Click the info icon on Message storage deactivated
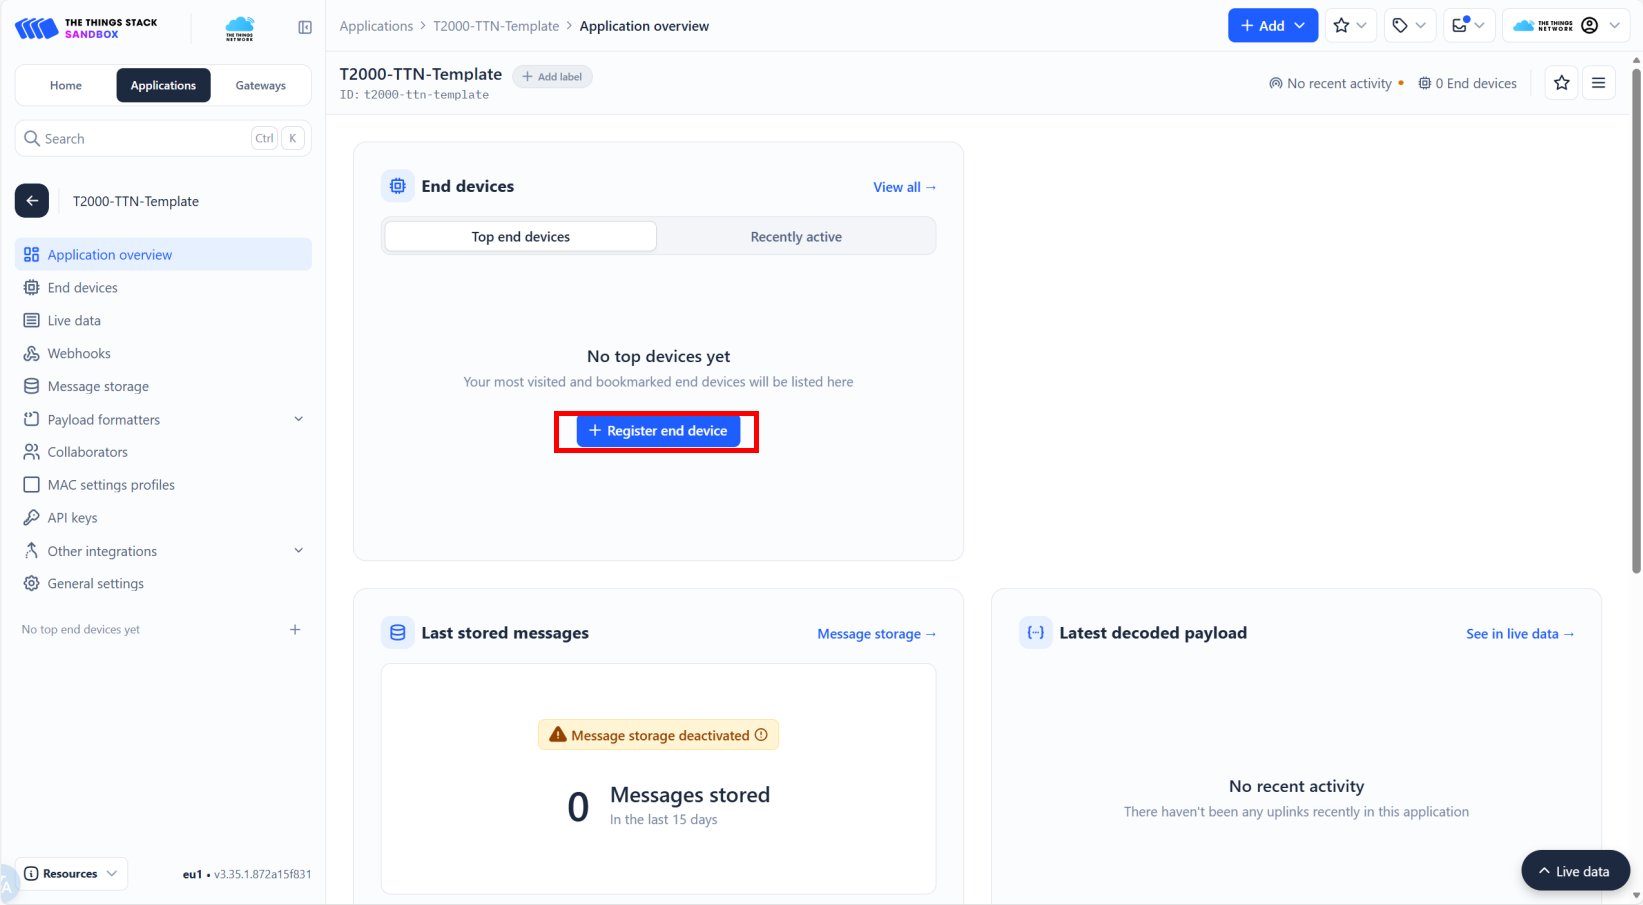1643x905 pixels. click(761, 735)
